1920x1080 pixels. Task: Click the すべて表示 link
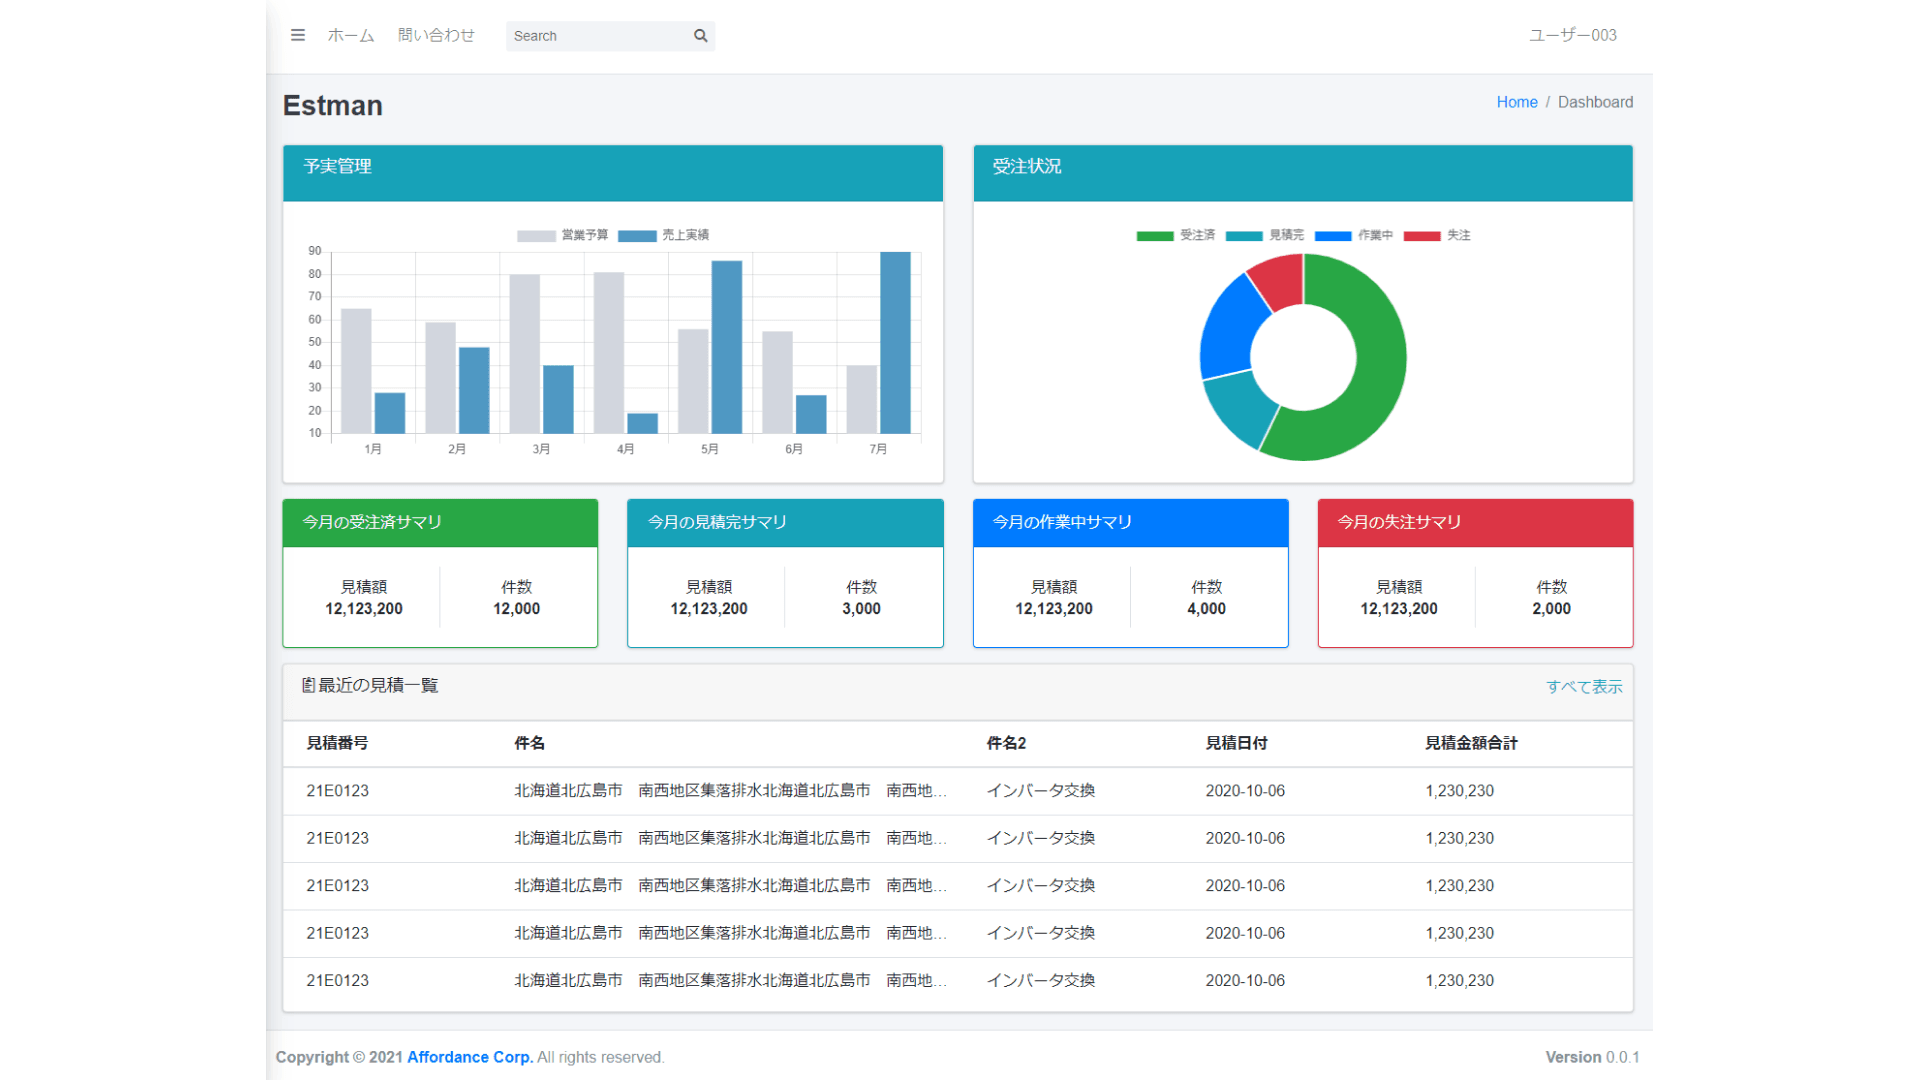click(x=1584, y=686)
